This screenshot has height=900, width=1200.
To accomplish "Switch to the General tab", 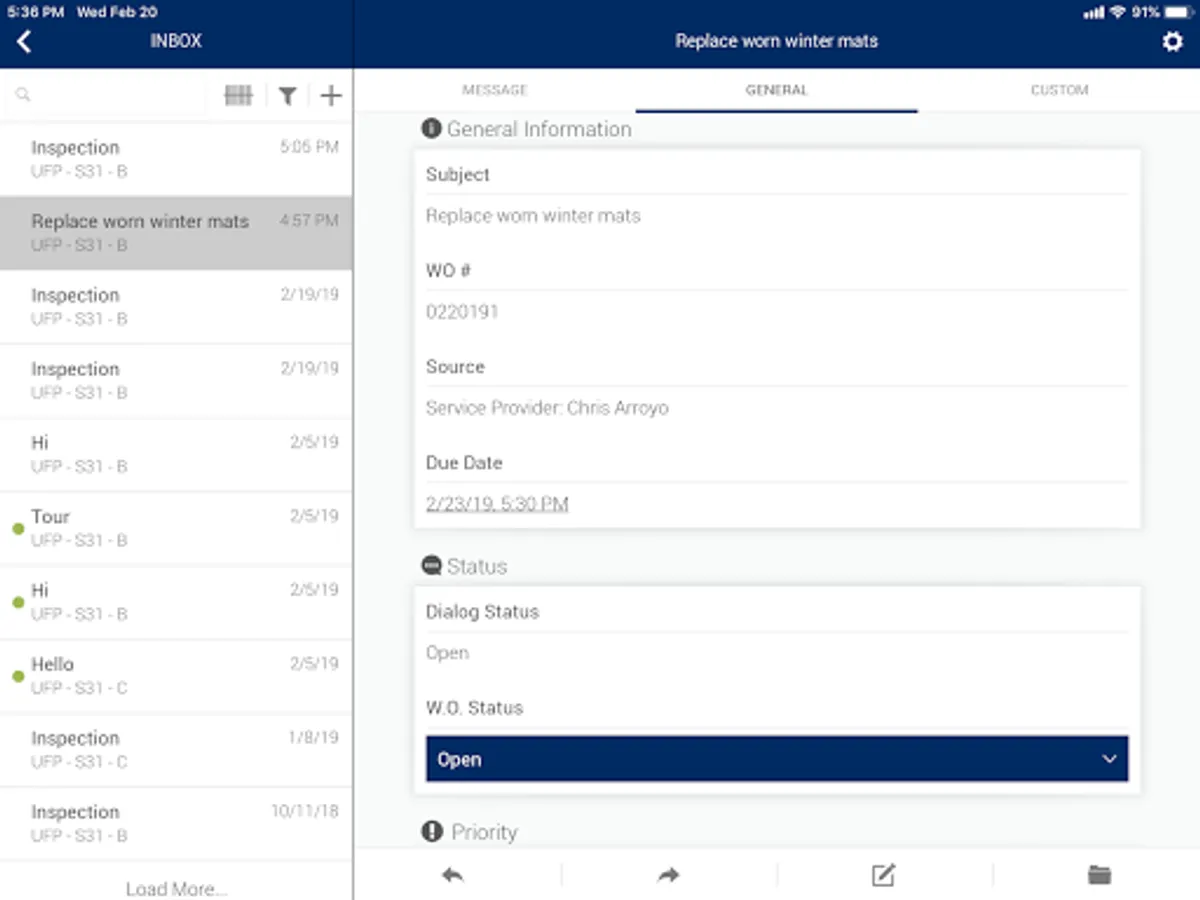I will click(777, 90).
